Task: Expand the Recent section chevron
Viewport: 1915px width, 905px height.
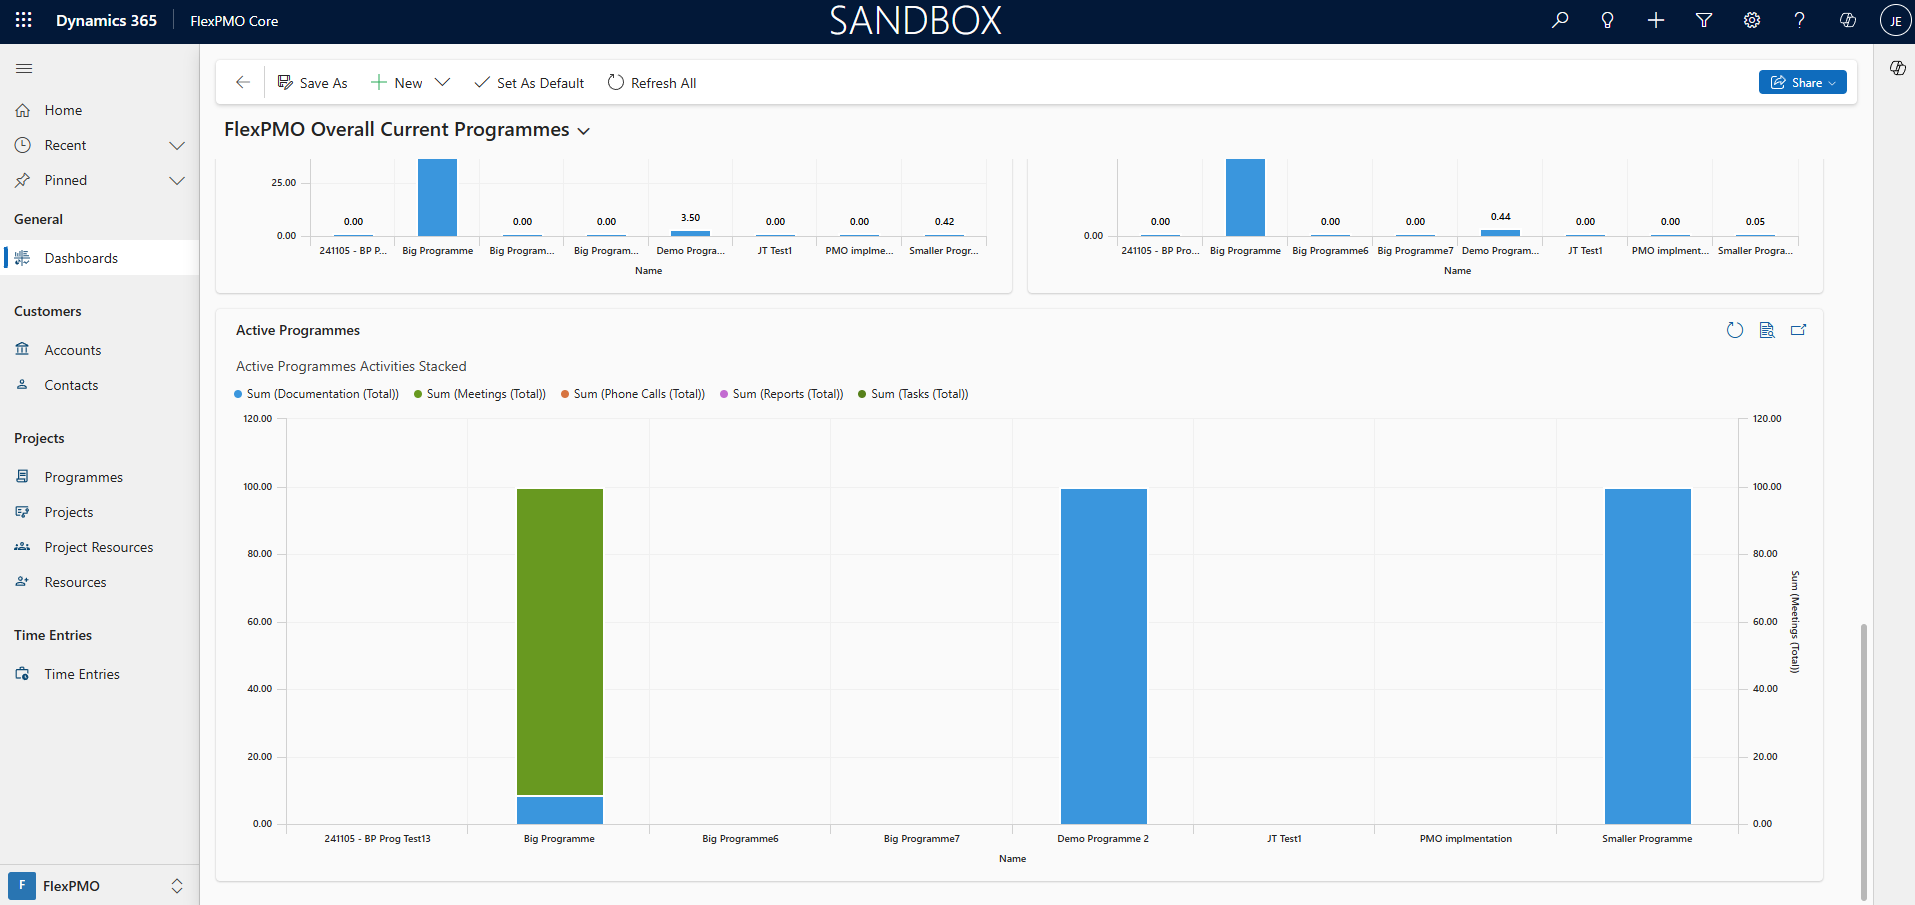Action: (x=177, y=146)
